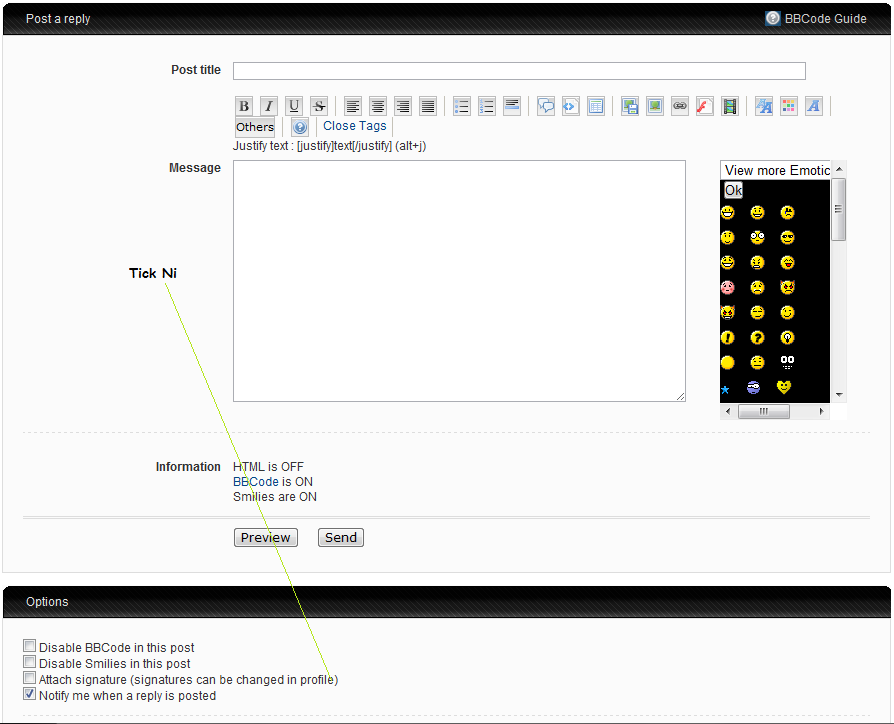Image resolution: width=894 pixels, height=724 pixels.
Task: Insert the yellow heart smiley
Action: point(784,388)
